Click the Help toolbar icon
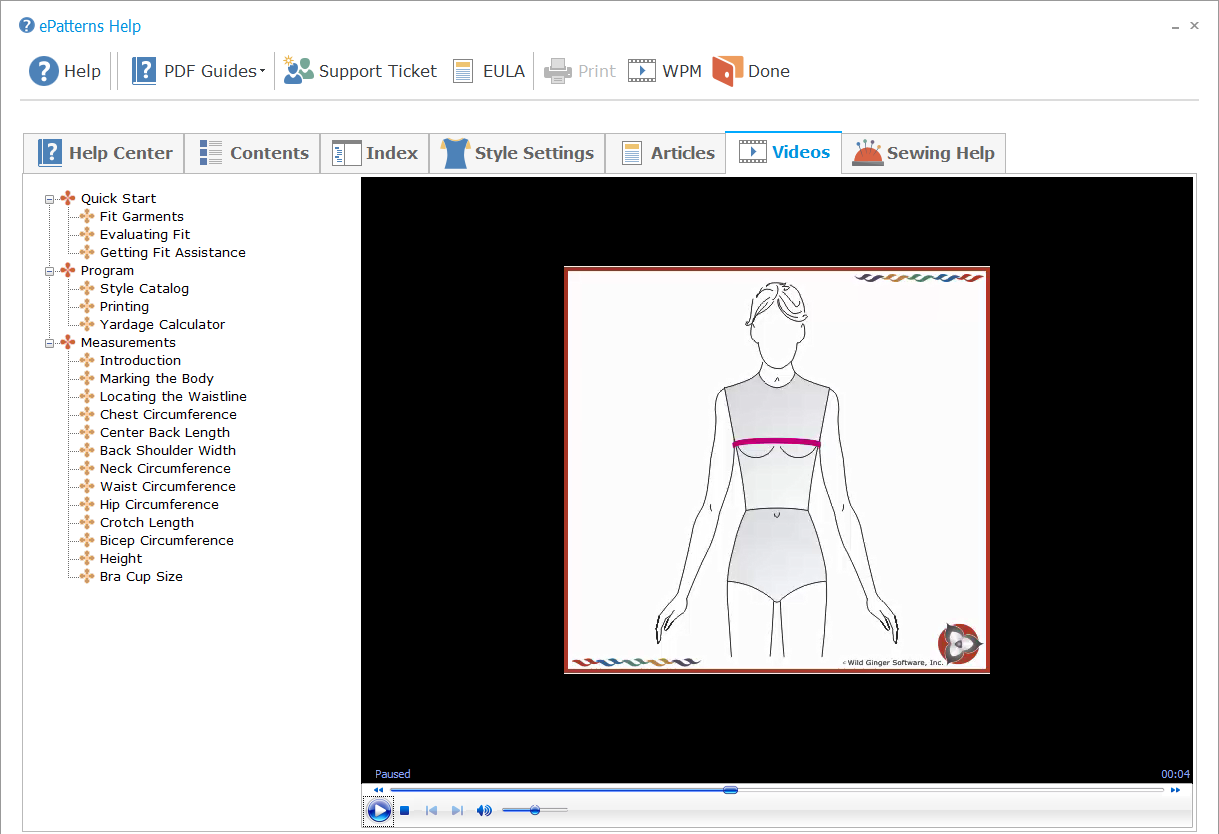 [44, 71]
